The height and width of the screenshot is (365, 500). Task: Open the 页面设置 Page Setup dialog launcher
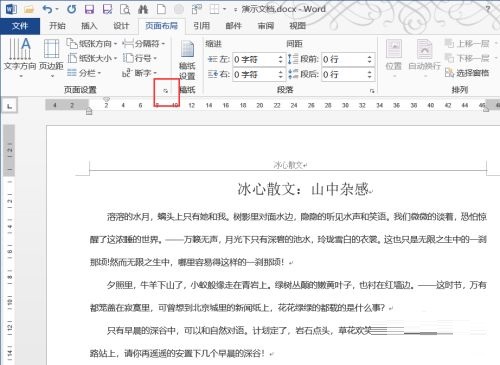(166, 91)
